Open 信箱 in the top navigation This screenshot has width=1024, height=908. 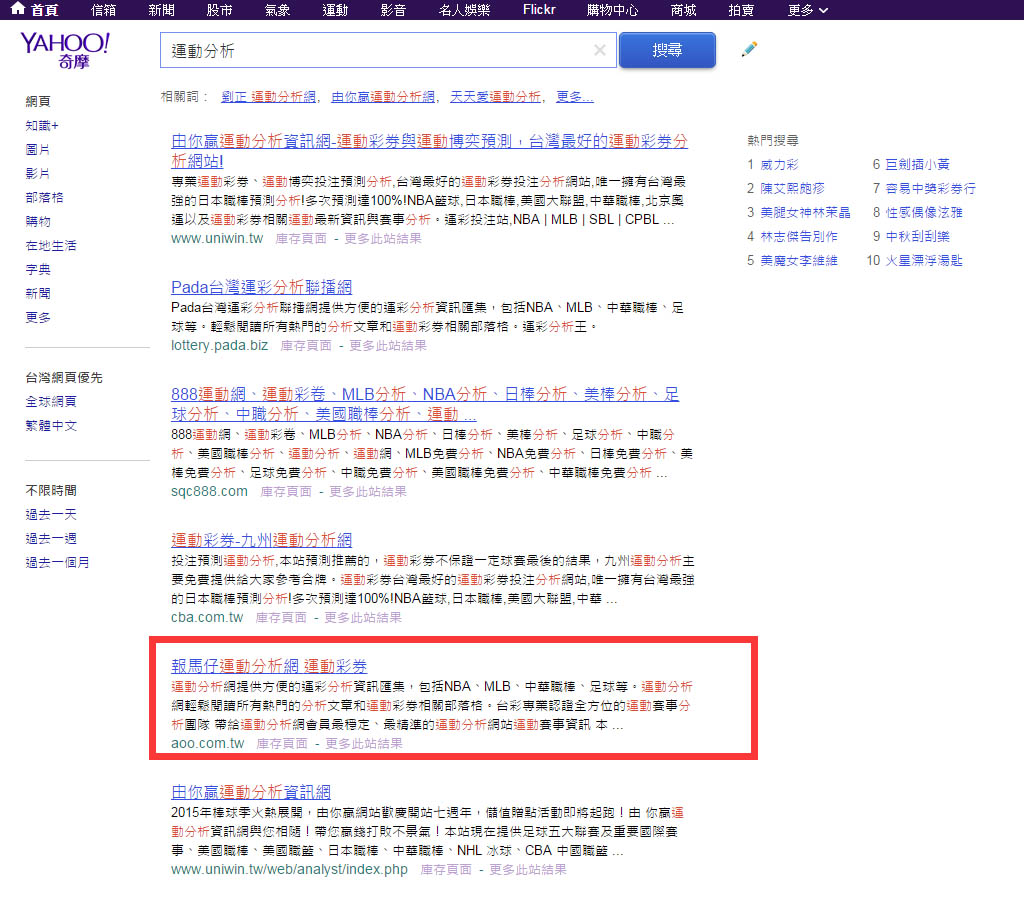103,10
